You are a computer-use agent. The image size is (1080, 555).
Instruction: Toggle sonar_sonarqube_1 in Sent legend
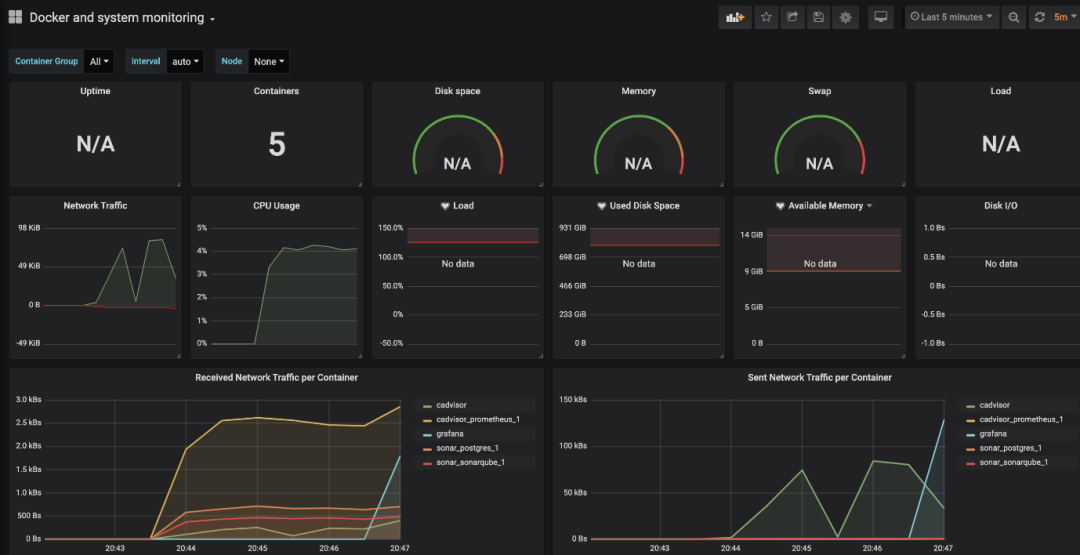(x=1014, y=462)
